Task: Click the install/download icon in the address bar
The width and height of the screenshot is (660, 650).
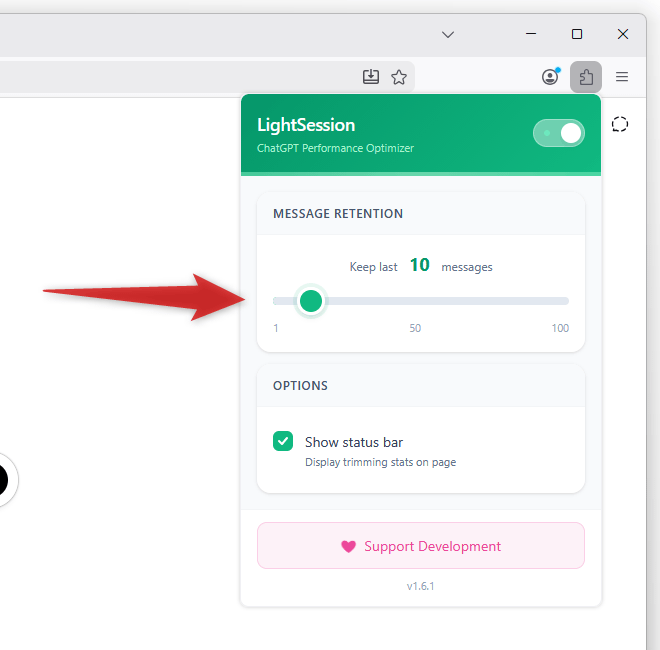Action: coord(371,77)
